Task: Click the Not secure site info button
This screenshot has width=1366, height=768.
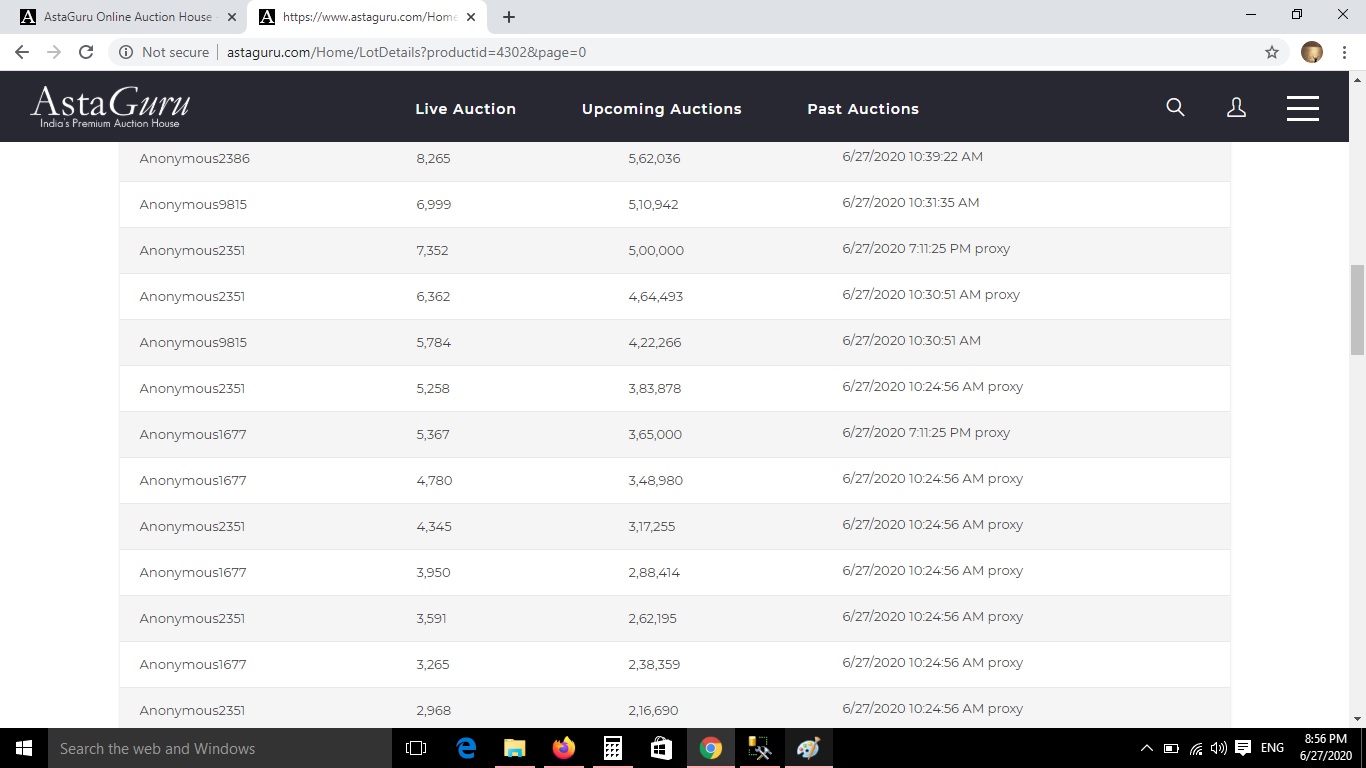Action: click(164, 52)
